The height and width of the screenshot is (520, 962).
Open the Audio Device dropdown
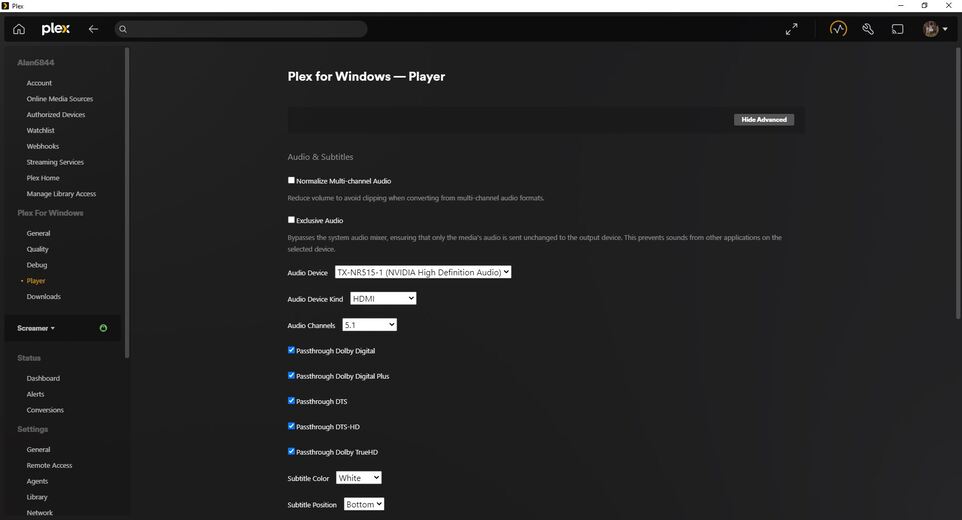(423, 272)
